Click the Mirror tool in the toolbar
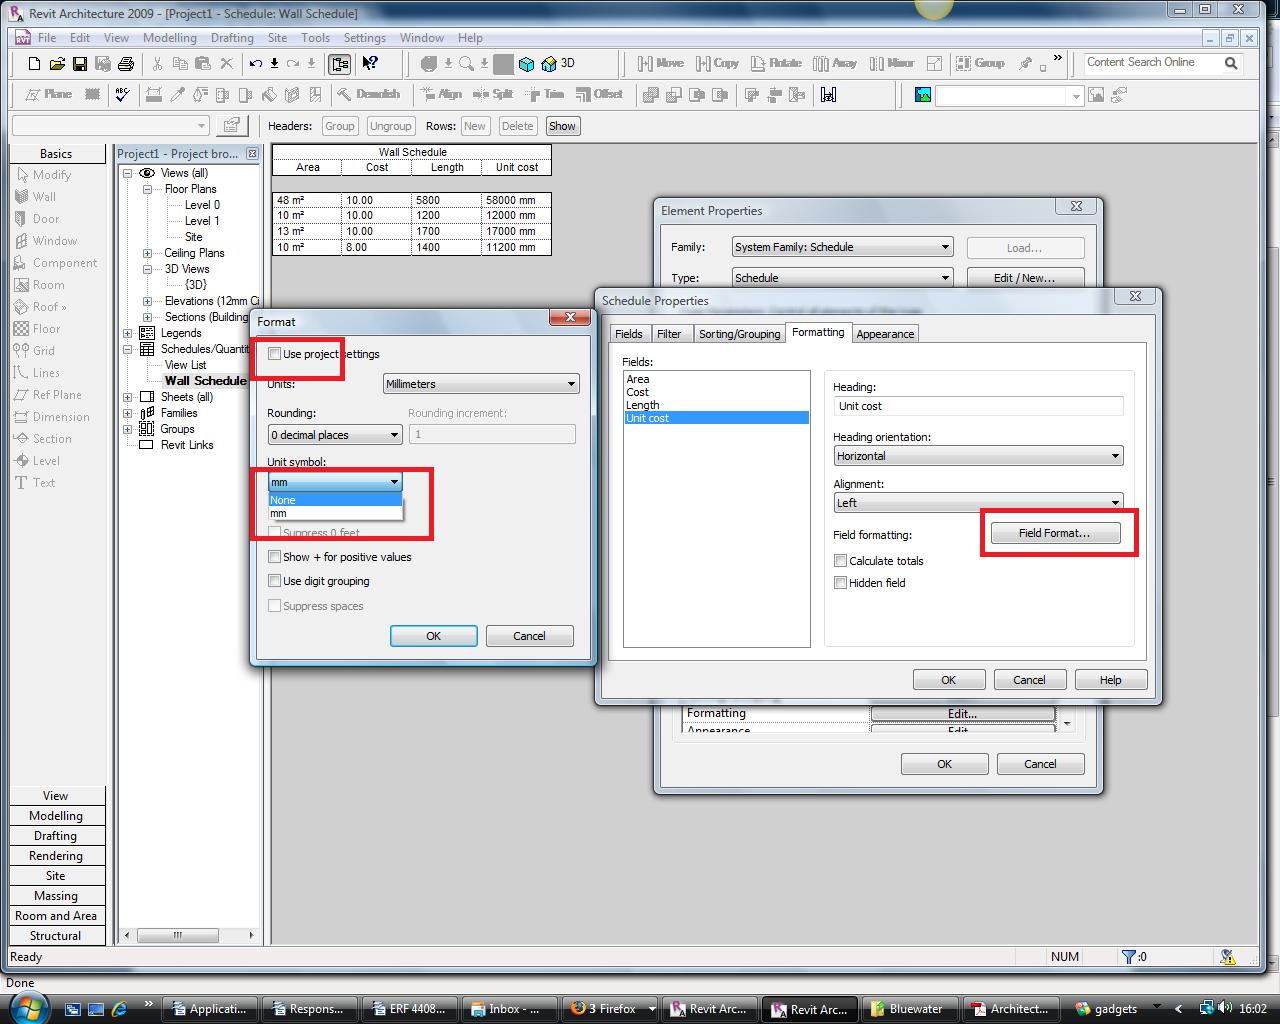This screenshot has height=1024, width=1280. click(892, 63)
